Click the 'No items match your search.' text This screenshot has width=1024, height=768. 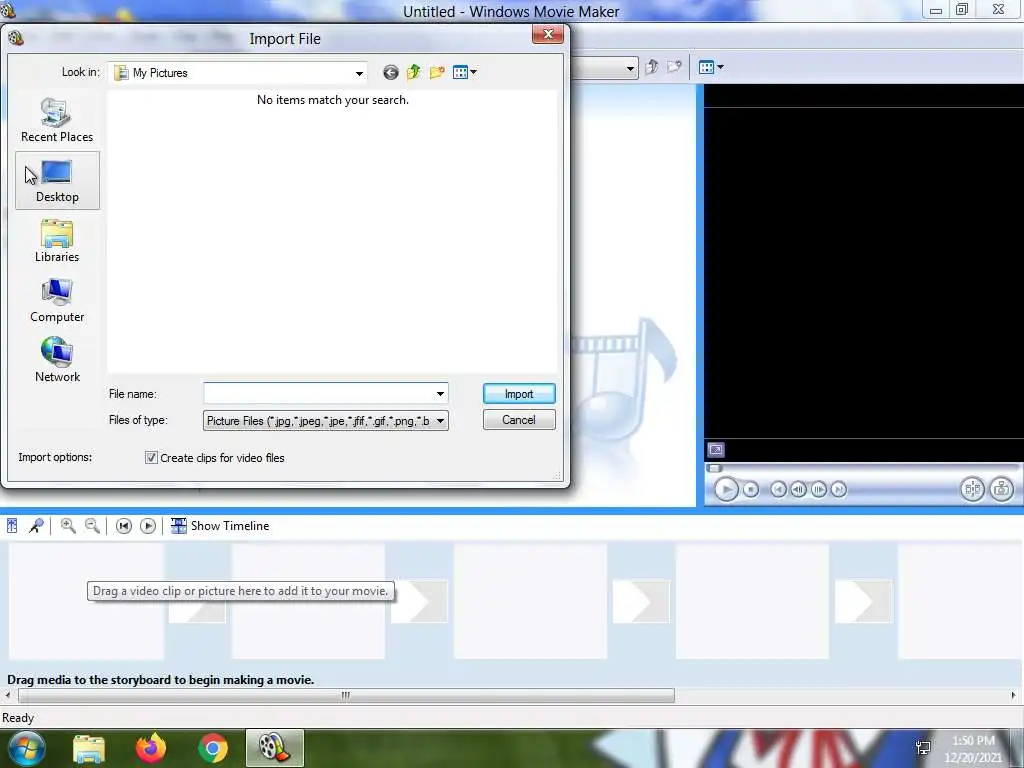click(x=333, y=100)
